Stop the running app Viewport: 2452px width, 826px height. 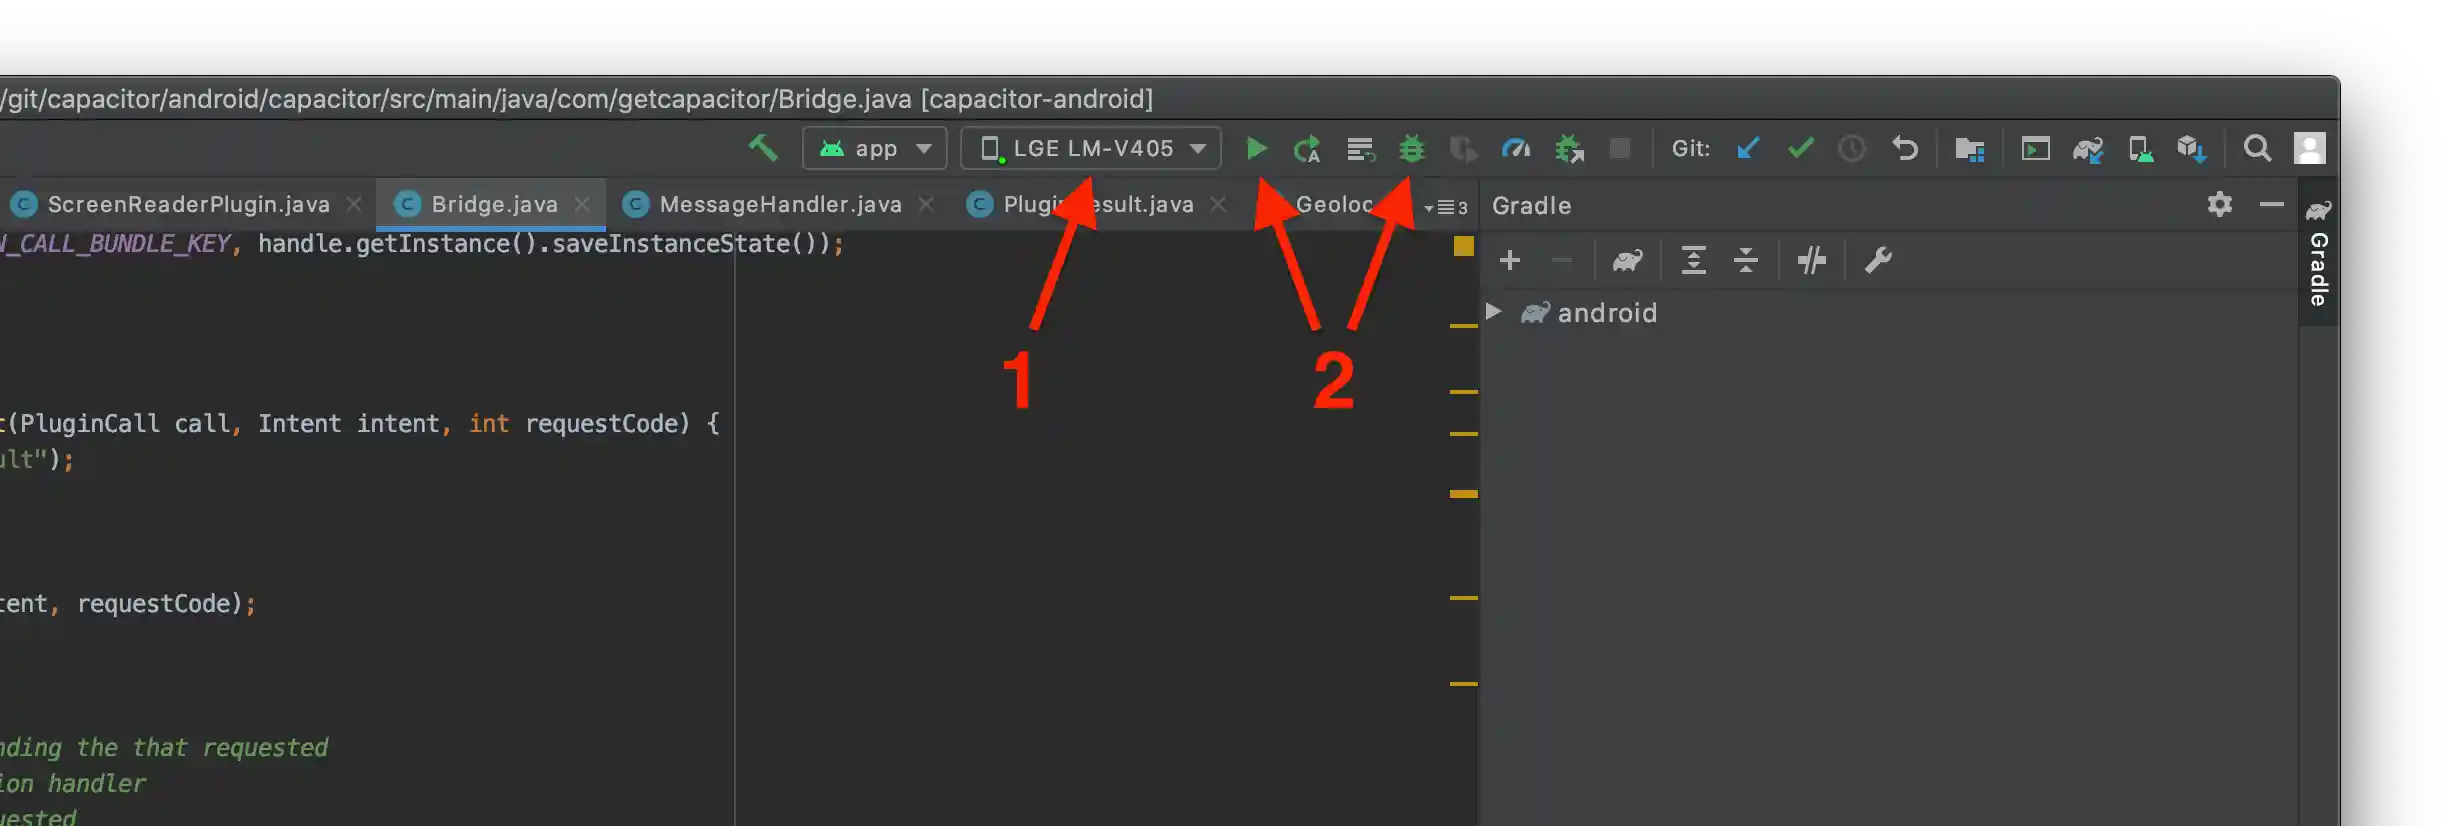(1620, 149)
